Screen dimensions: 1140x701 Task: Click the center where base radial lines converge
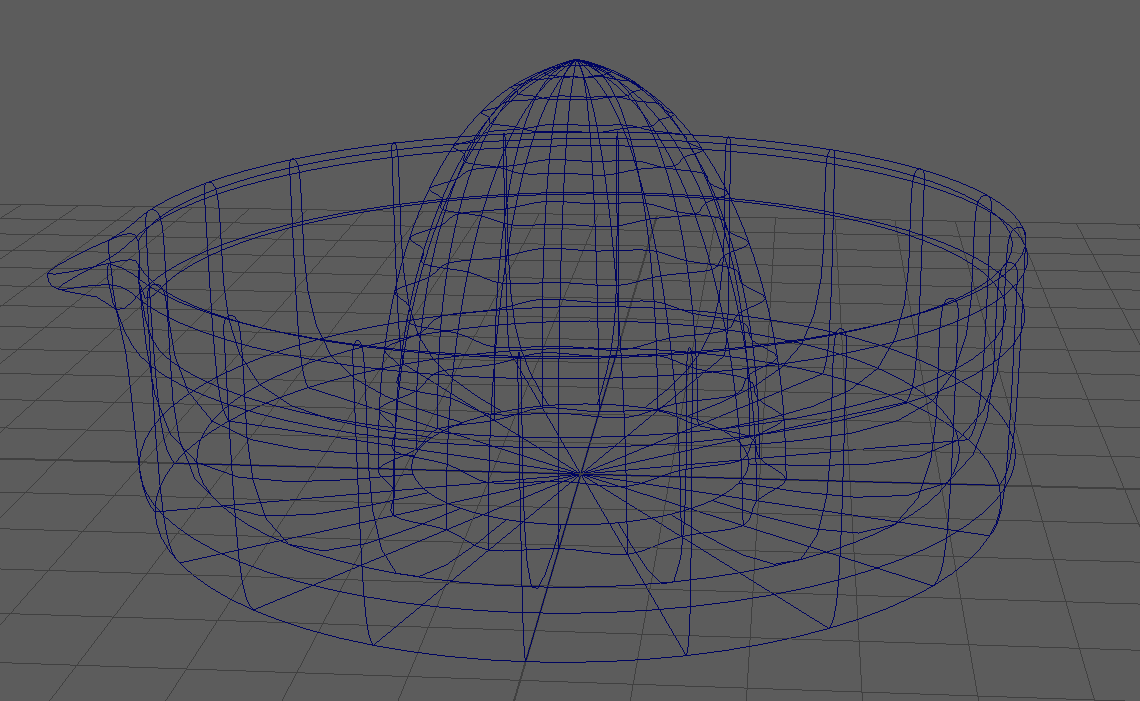tap(580, 474)
